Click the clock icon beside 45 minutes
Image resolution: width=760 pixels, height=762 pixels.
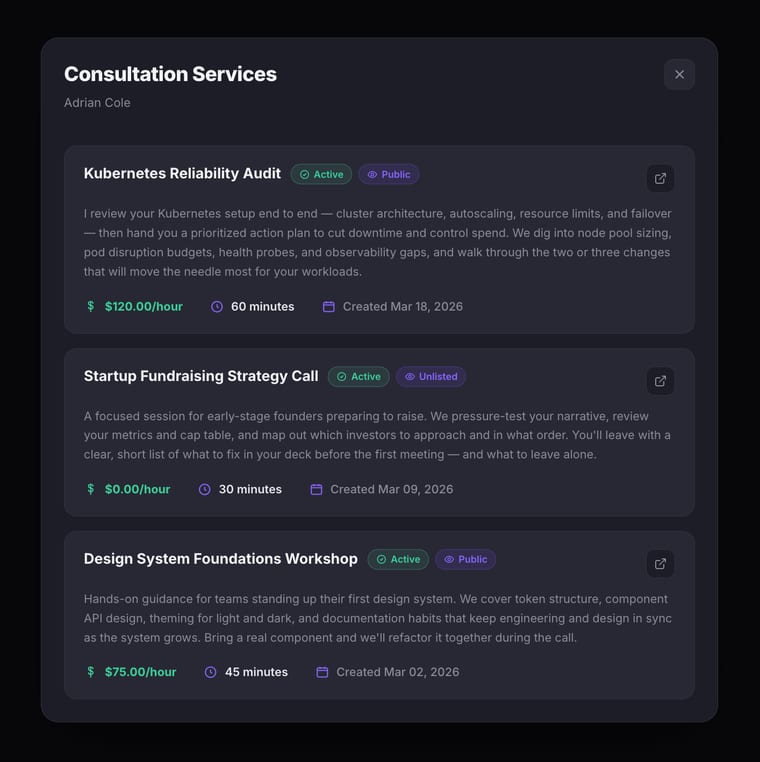210,672
